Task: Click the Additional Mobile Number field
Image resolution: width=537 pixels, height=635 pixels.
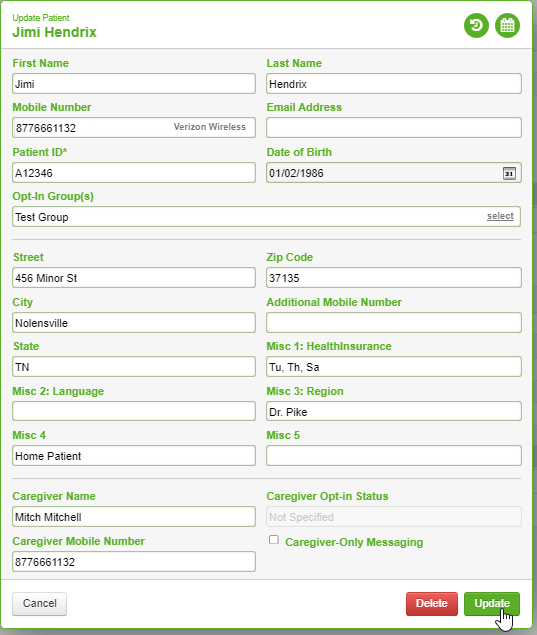Action: [x=394, y=323]
